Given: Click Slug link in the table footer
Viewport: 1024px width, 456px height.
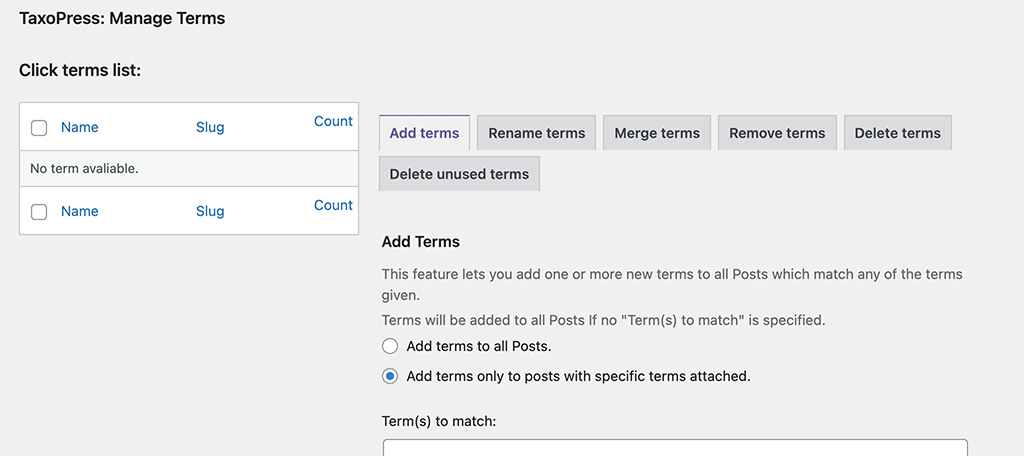Looking at the screenshot, I should coord(210,211).
